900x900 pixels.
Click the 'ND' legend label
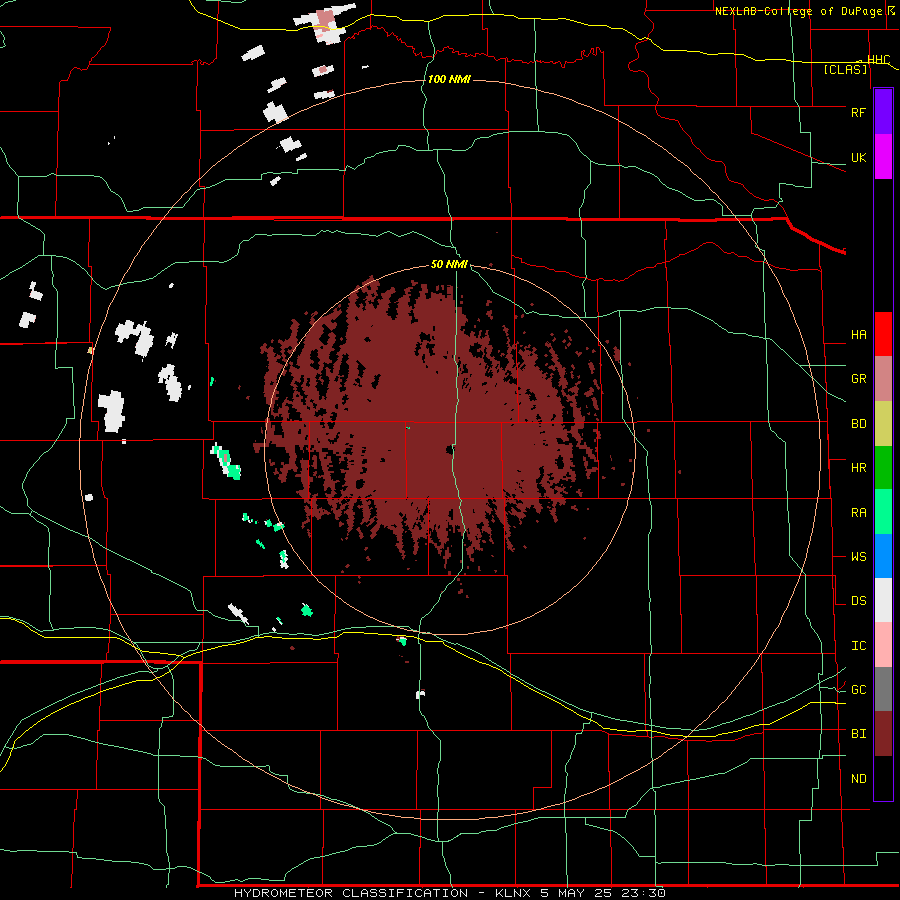858,779
